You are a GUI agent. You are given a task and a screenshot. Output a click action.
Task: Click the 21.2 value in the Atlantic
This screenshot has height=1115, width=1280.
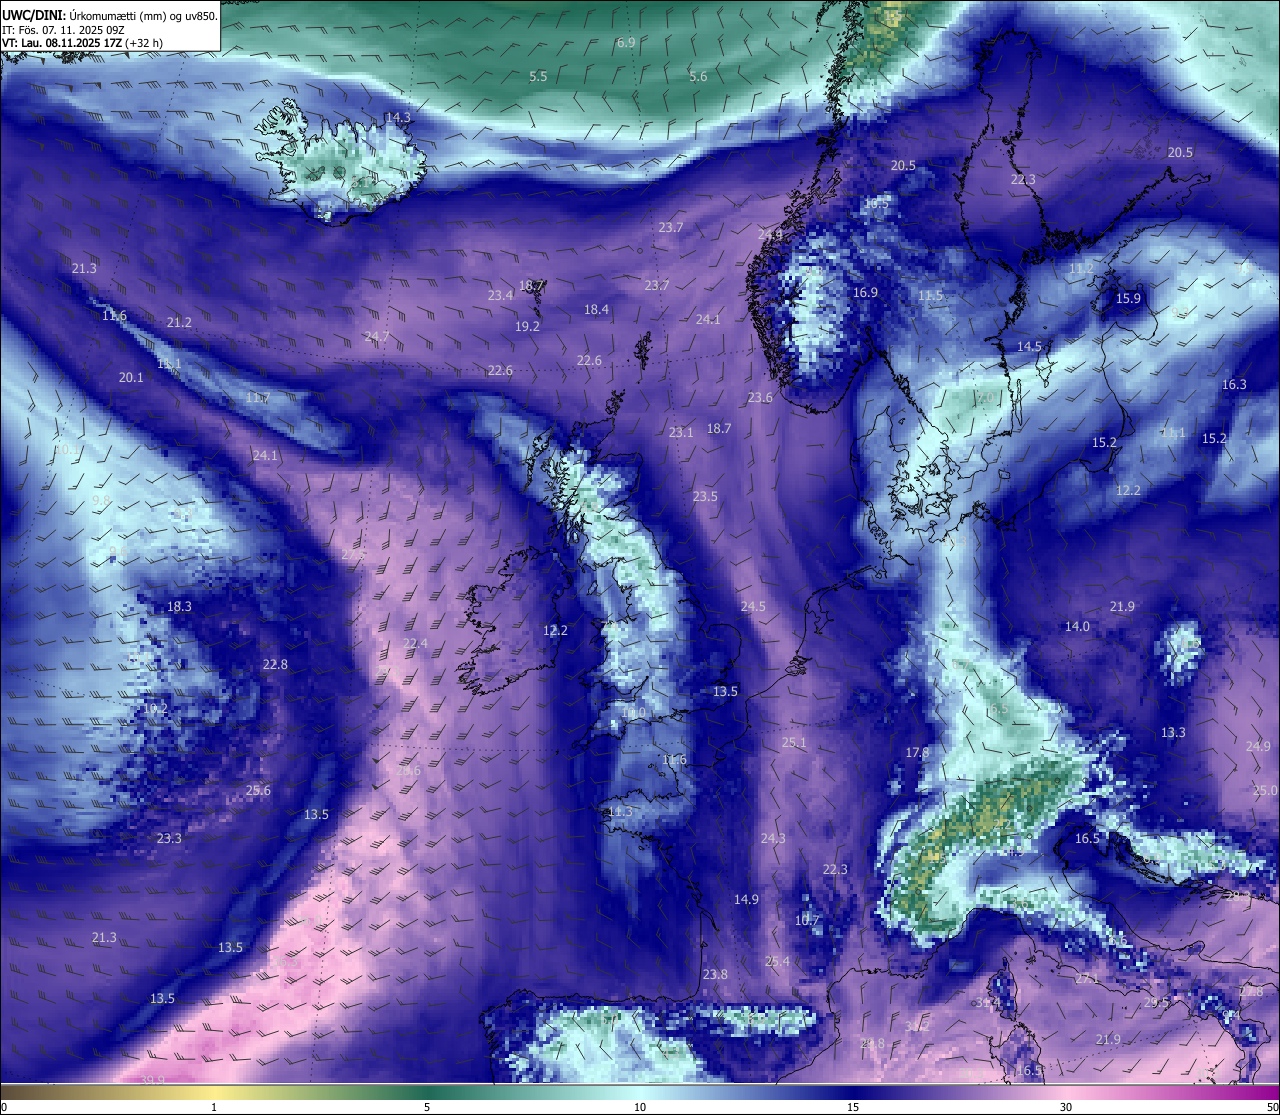click(x=179, y=323)
